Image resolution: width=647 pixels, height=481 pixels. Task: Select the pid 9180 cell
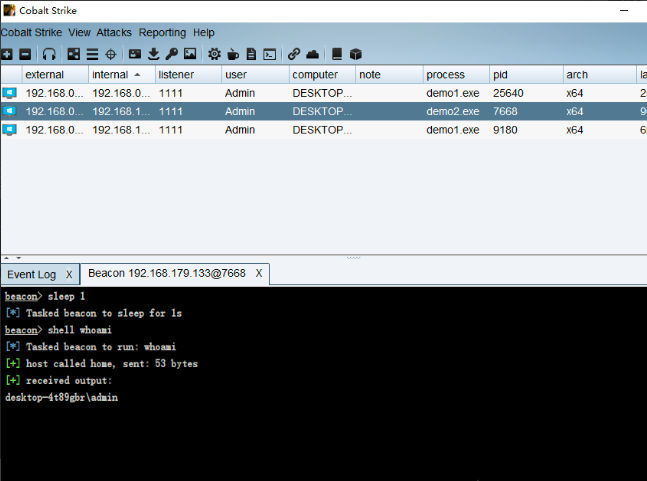click(526, 130)
